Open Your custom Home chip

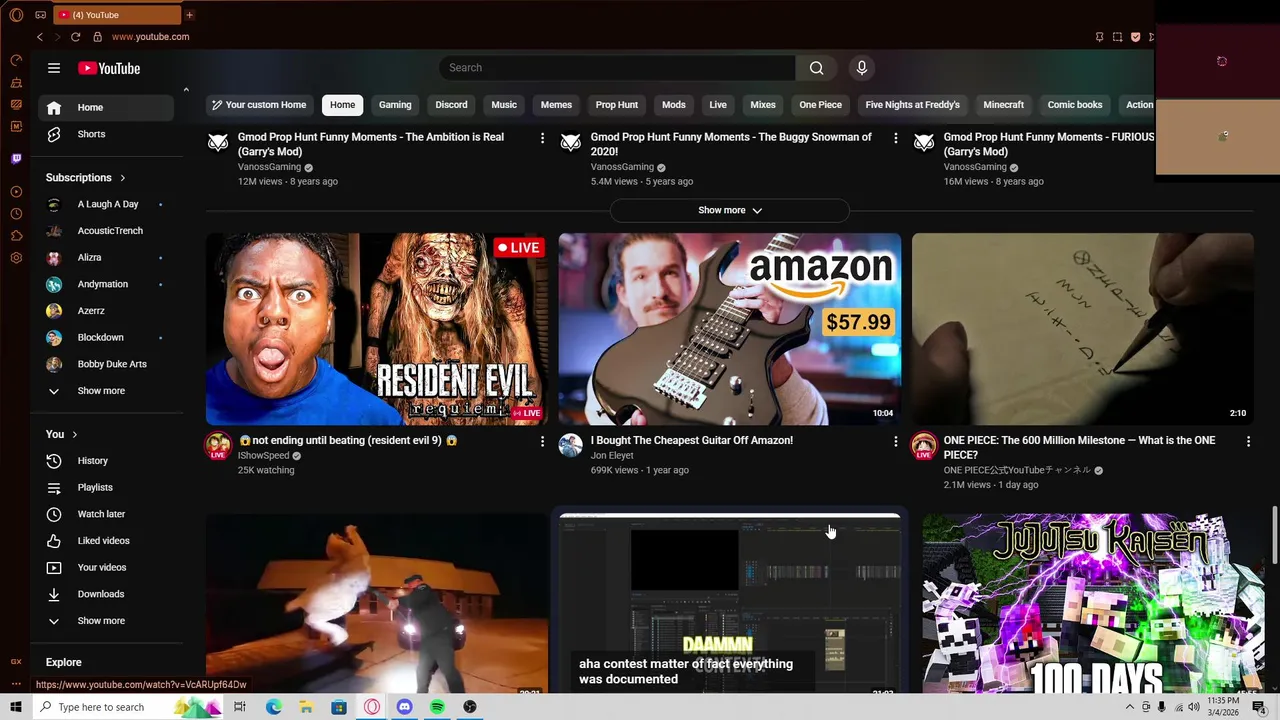point(259,105)
